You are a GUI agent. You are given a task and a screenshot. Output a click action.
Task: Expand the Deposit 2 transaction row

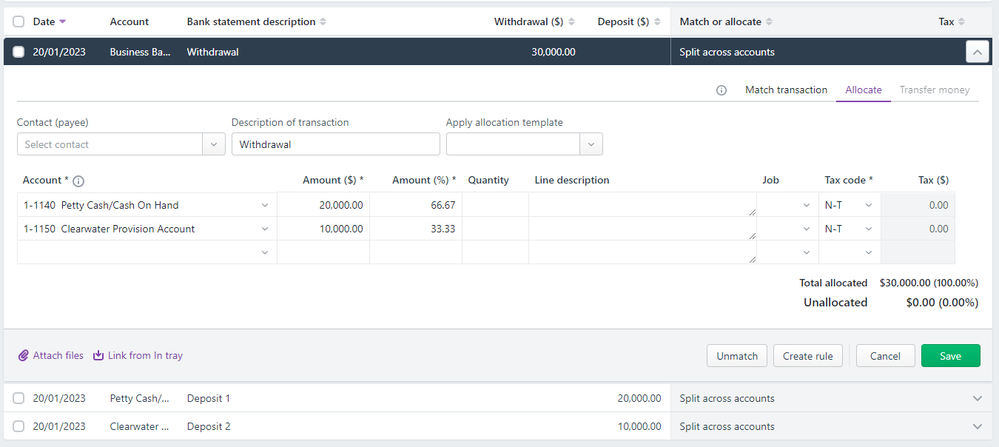coord(977,425)
